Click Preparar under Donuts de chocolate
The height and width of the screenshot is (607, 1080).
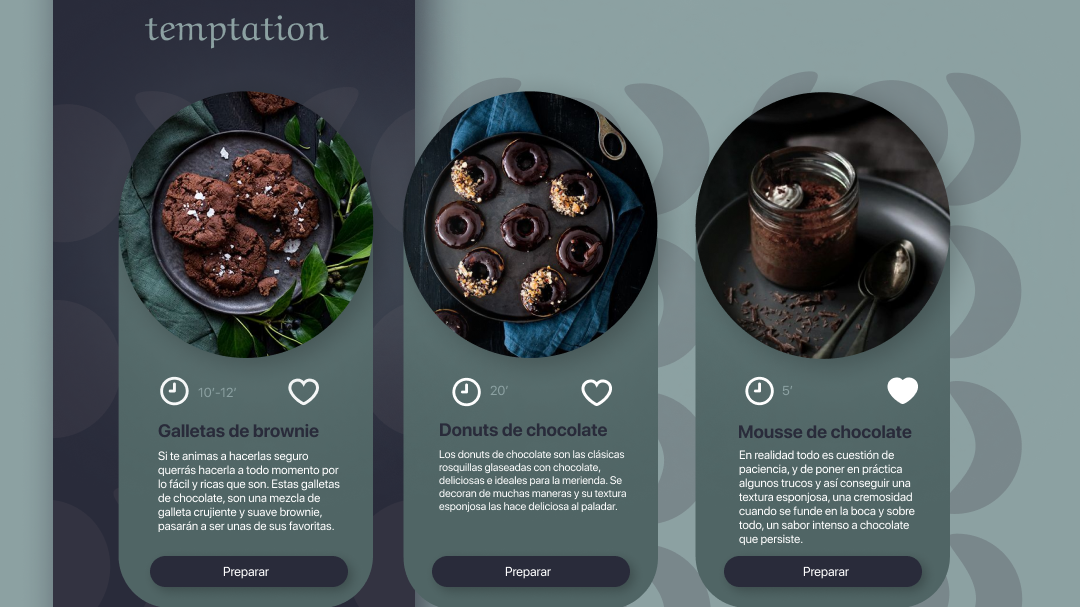[530, 572]
